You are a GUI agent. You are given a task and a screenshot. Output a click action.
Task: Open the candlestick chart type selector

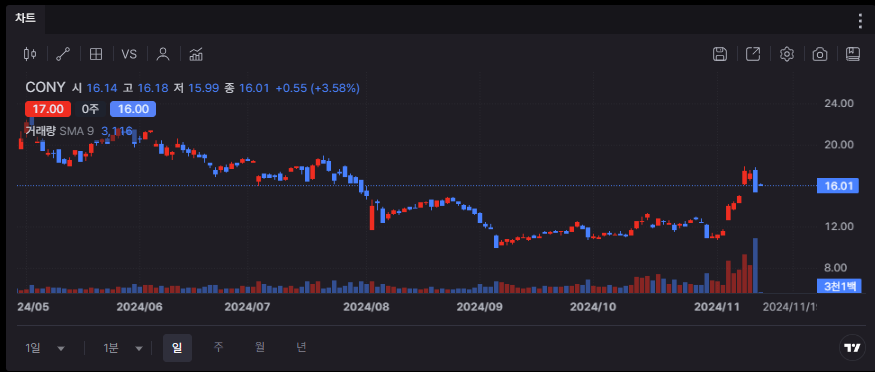pyautogui.click(x=30, y=54)
